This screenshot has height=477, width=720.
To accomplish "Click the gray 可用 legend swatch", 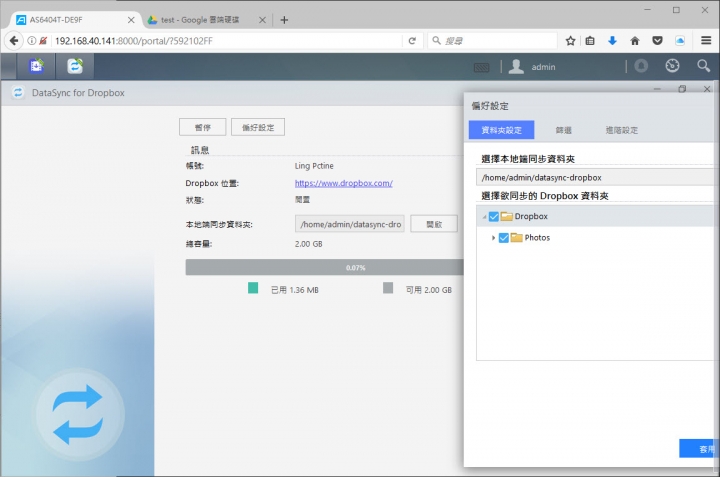I will [388, 288].
